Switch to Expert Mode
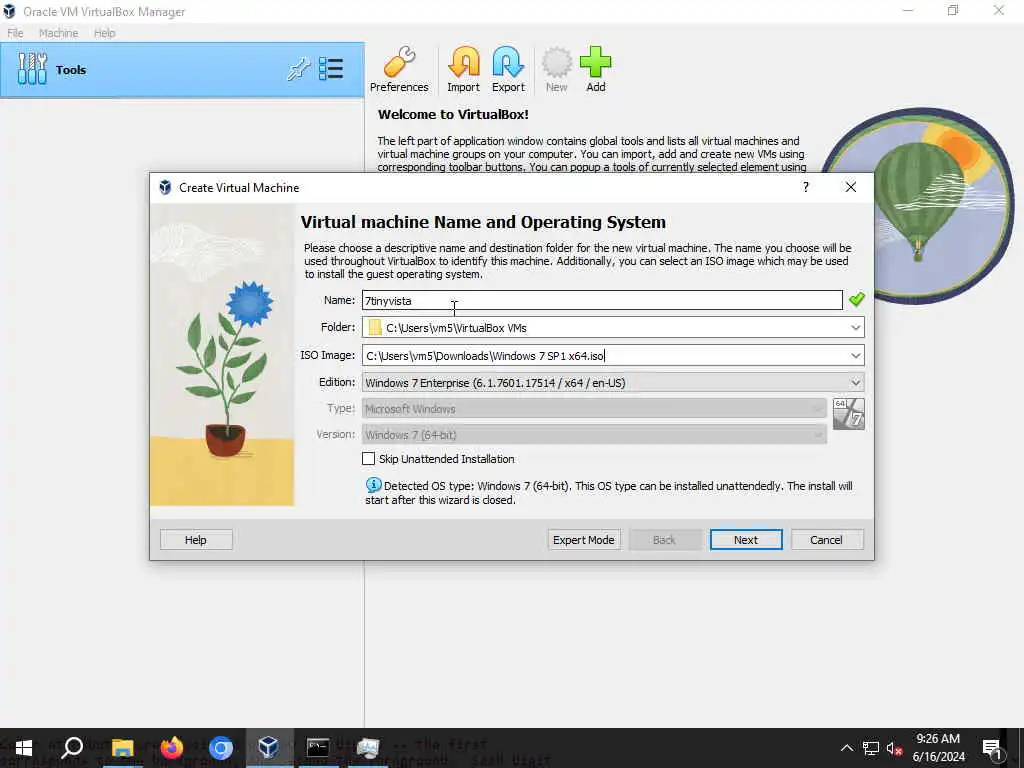Screen dimensions: 1024x768 tap(584, 539)
